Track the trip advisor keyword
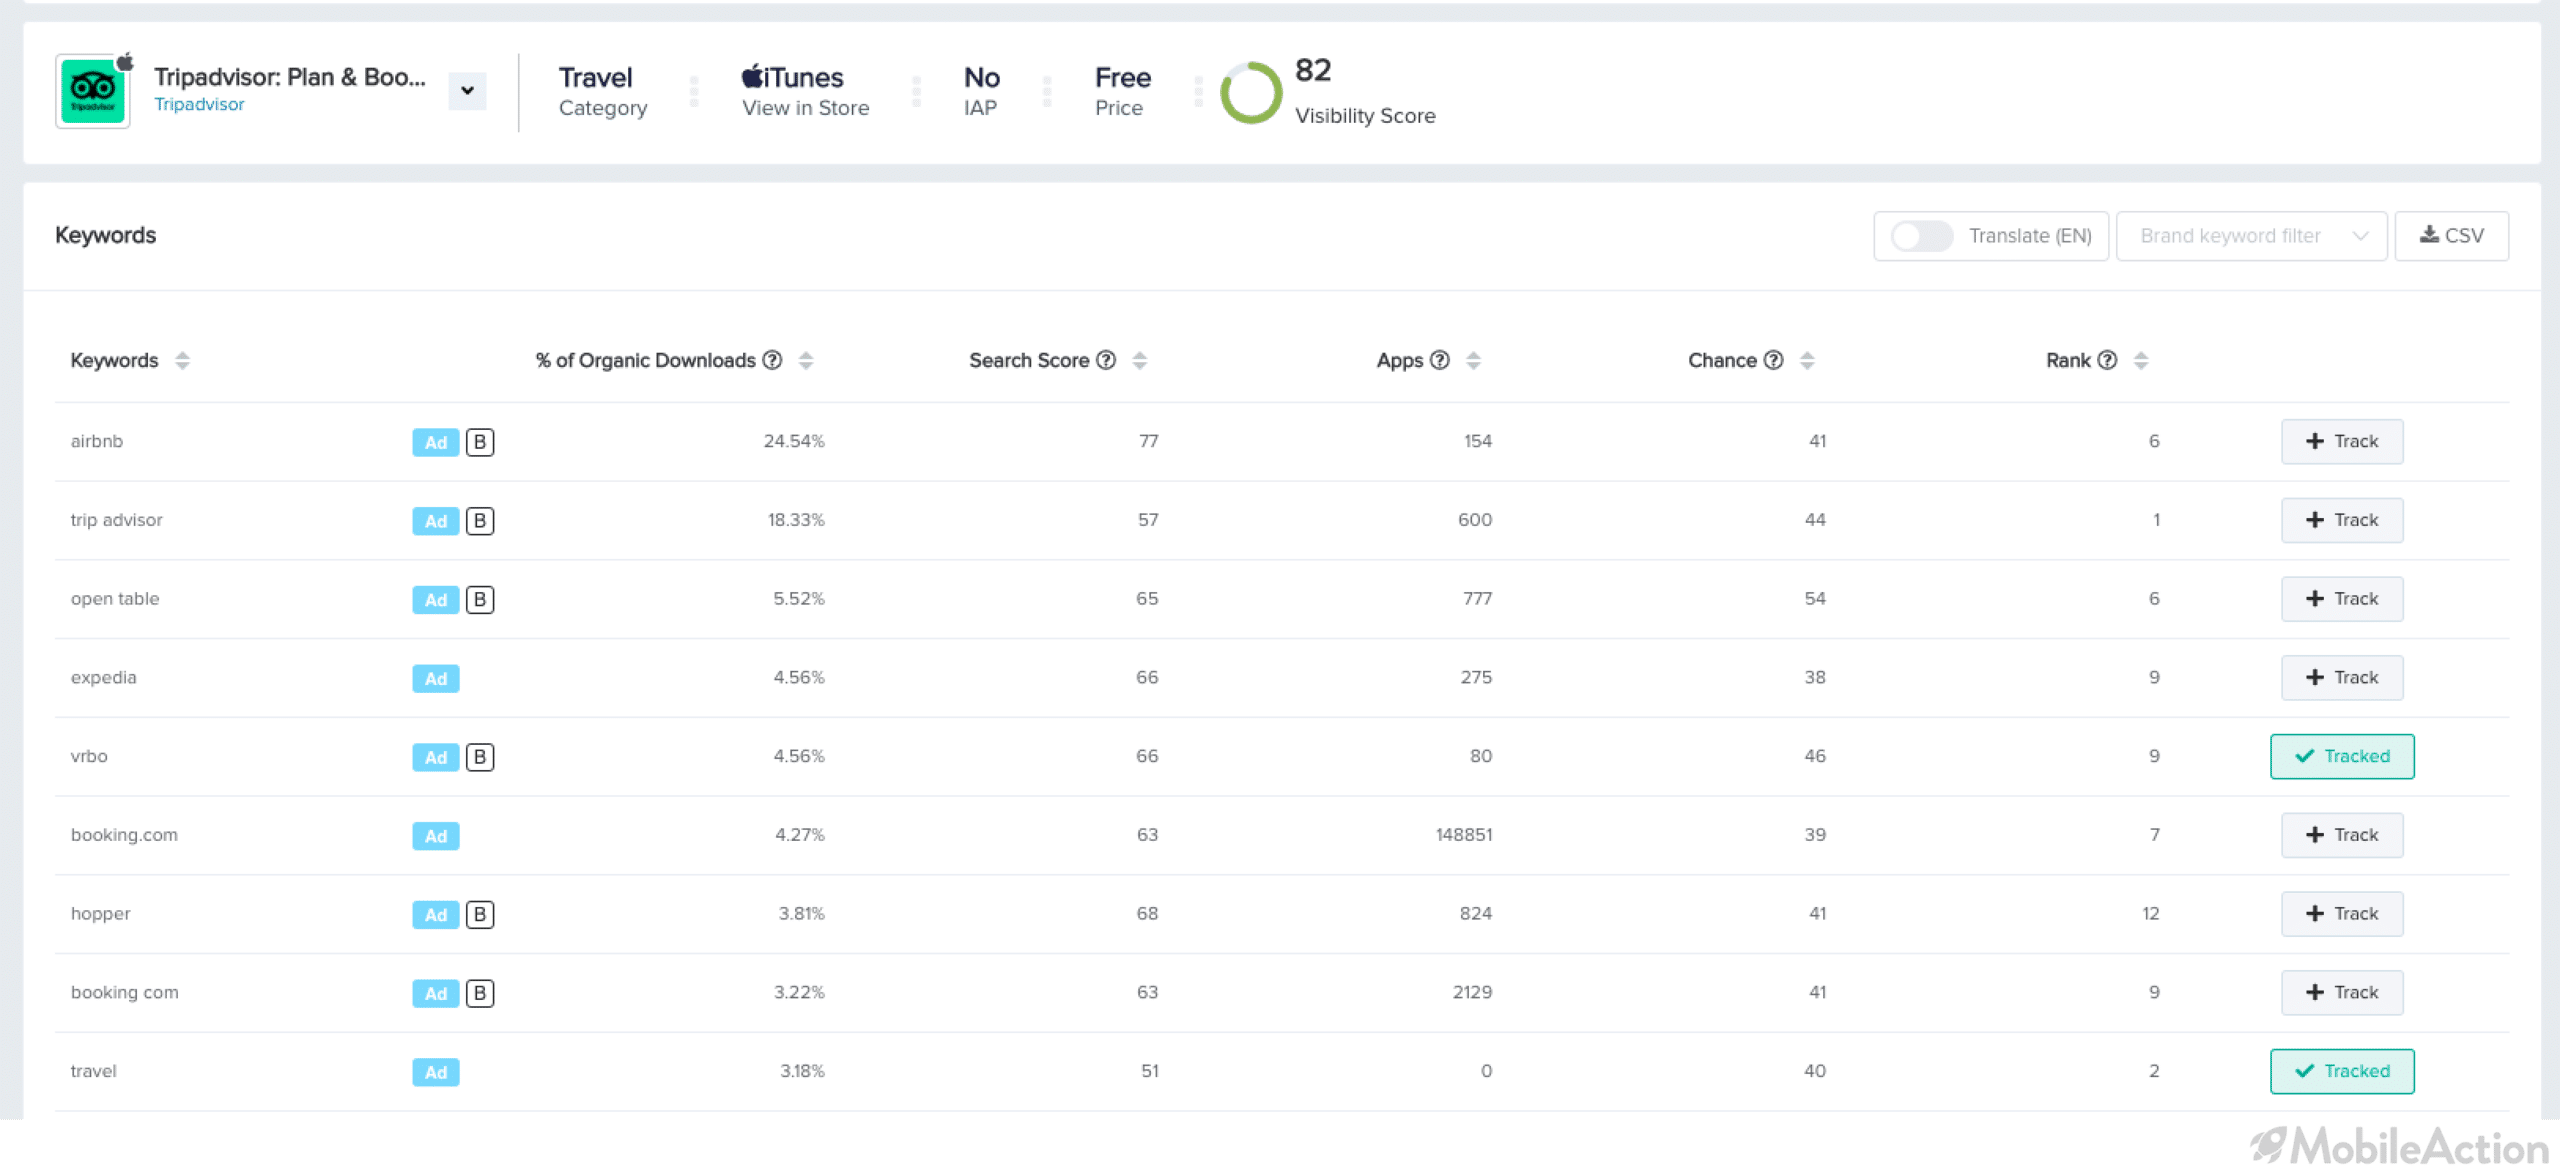 [2342, 520]
